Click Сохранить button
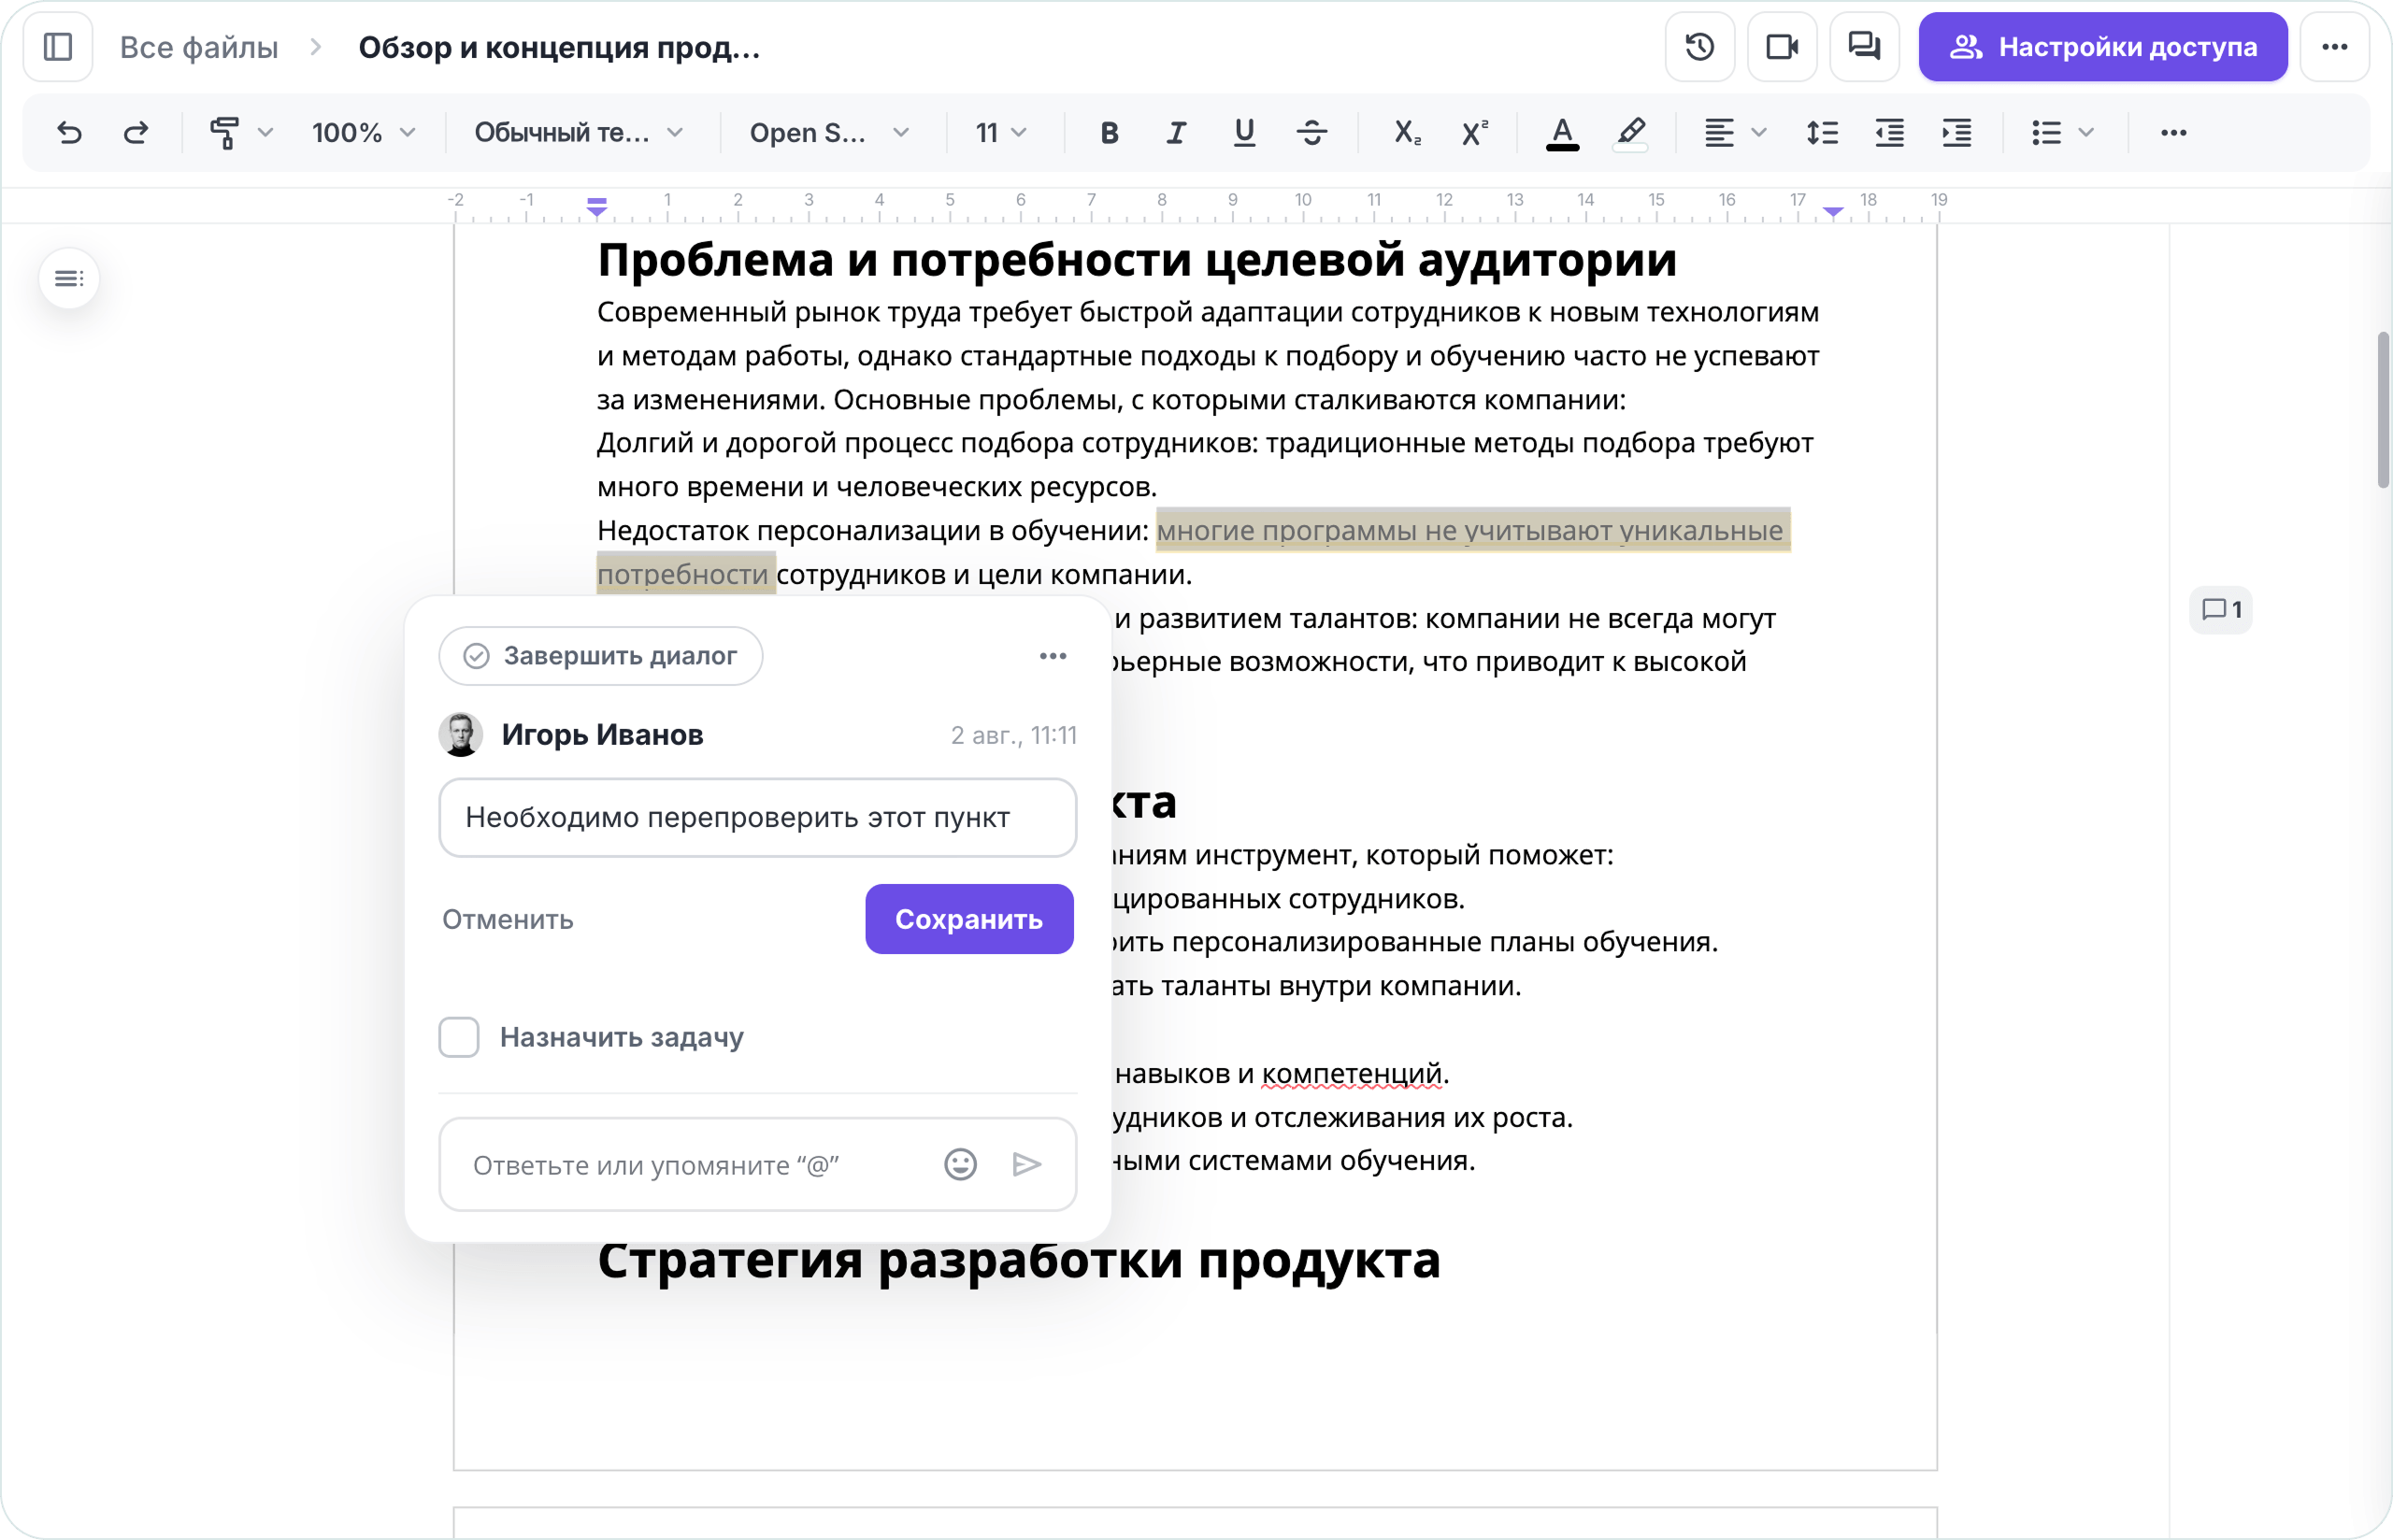 (x=969, y=919)
